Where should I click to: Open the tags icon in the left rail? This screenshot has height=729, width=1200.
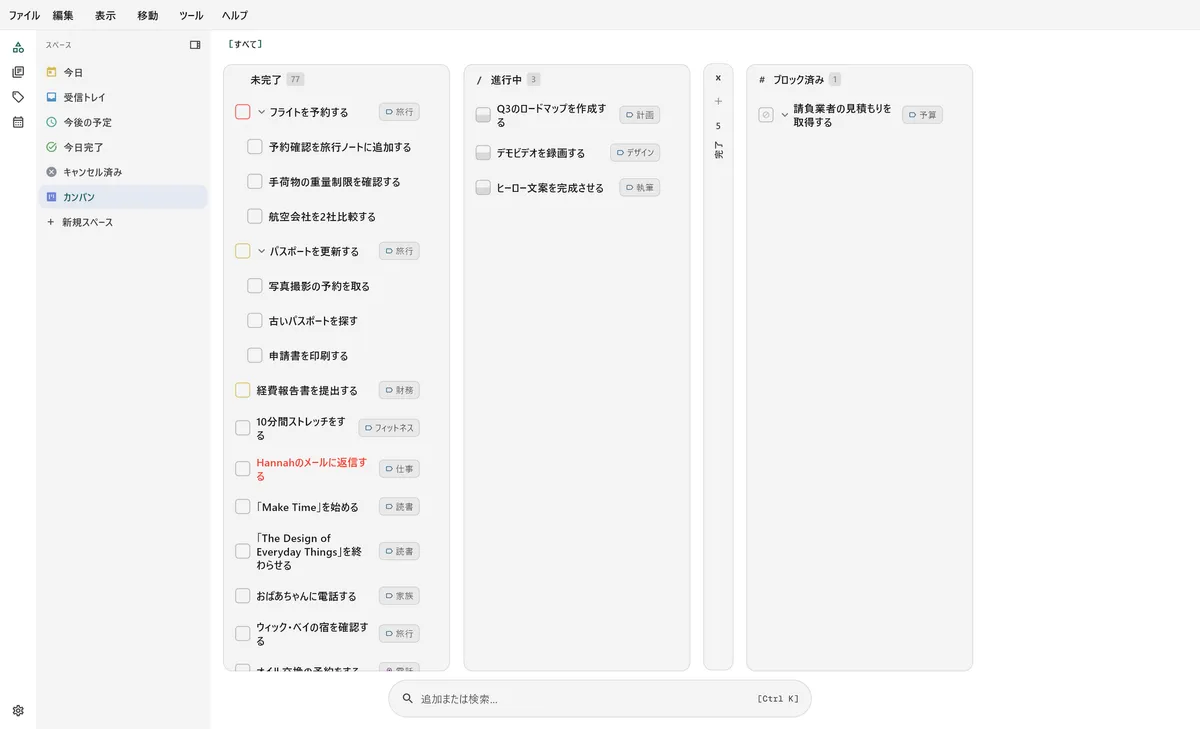pos(18,97)
